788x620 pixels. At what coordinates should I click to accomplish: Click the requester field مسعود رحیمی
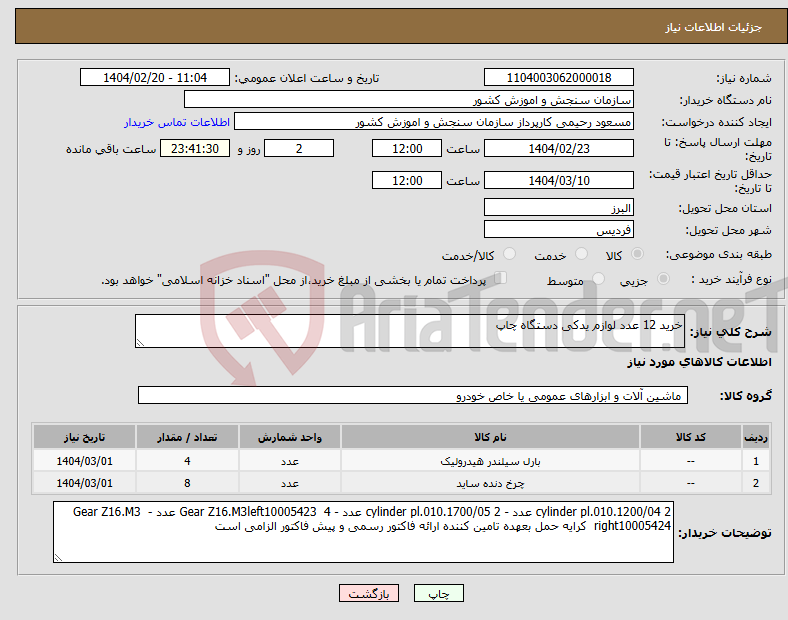(434, 122)
